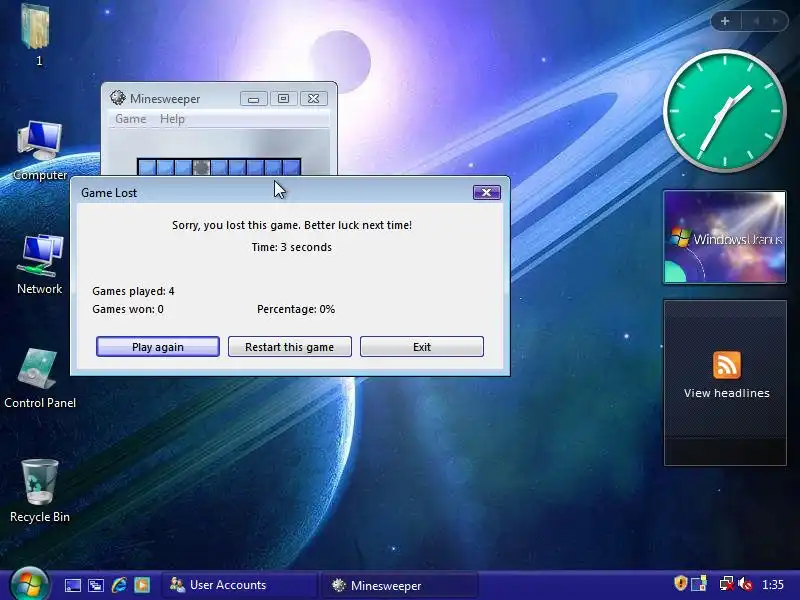Click the muted volume tray icon

745,584
